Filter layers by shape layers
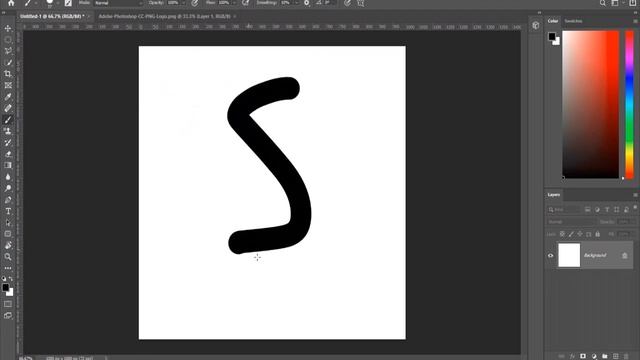The height and width of the screenshot is (360, 640). coord(616,209)
